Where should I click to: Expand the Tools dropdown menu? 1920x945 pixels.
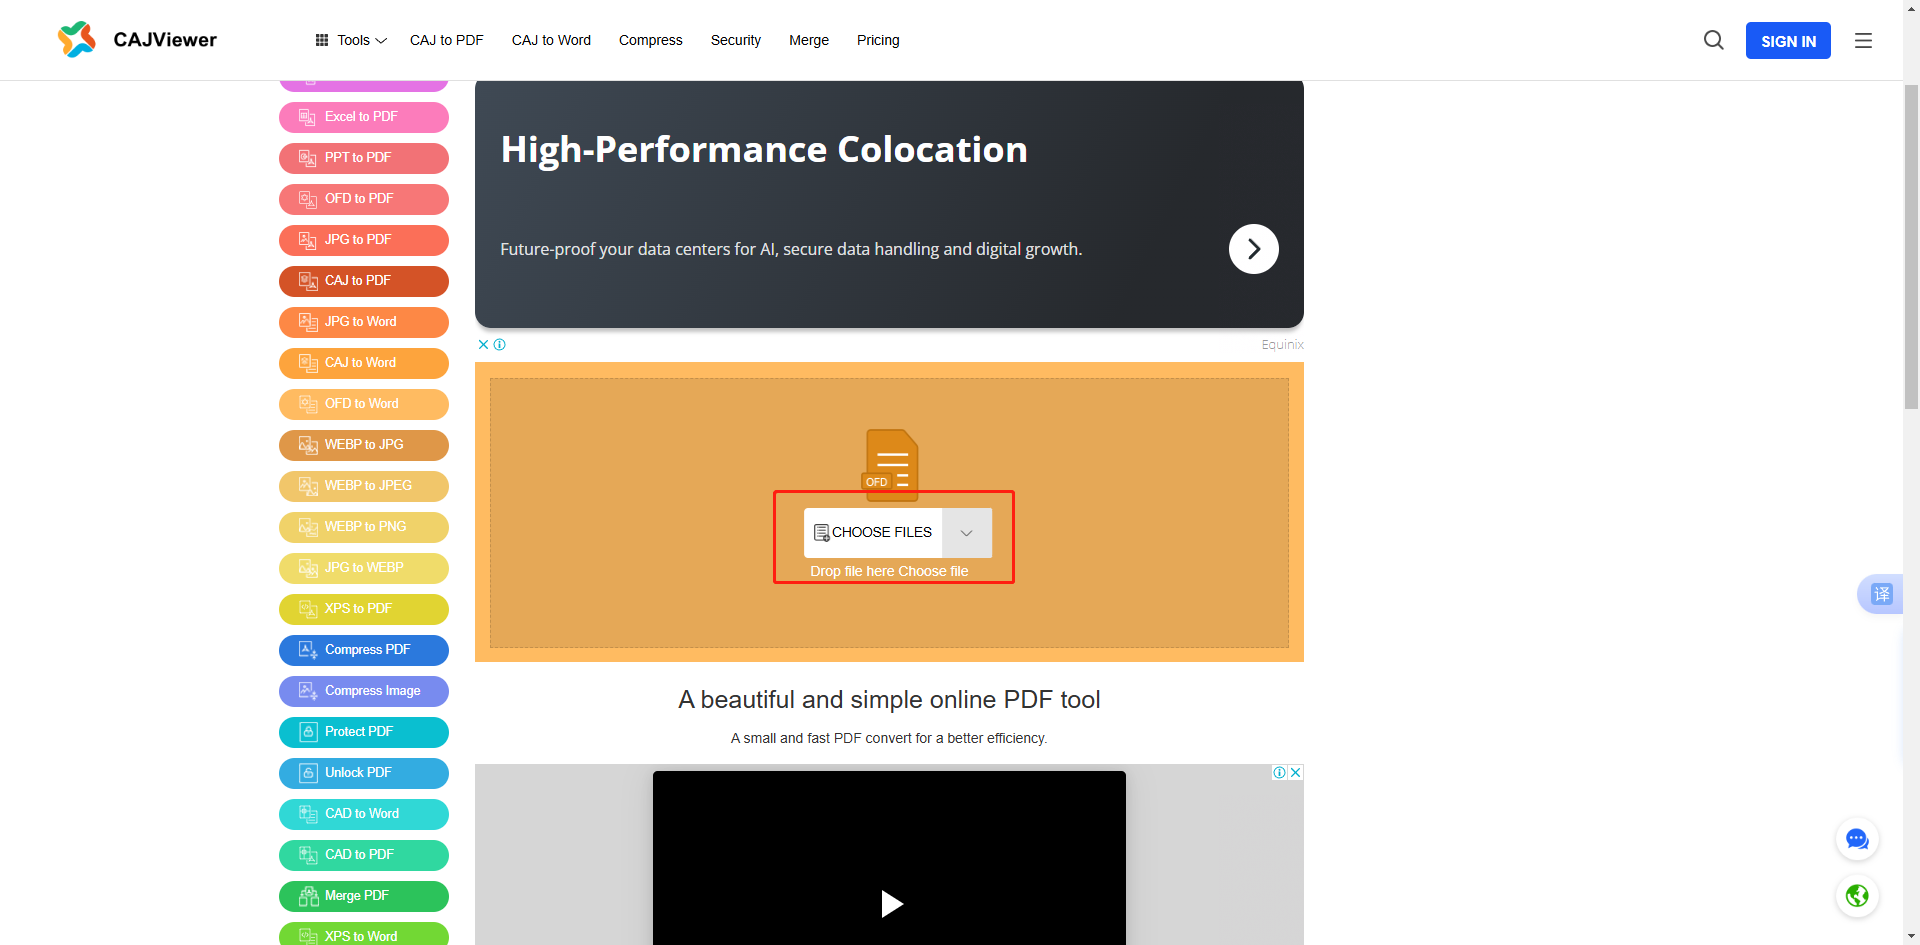pos(351,40)
